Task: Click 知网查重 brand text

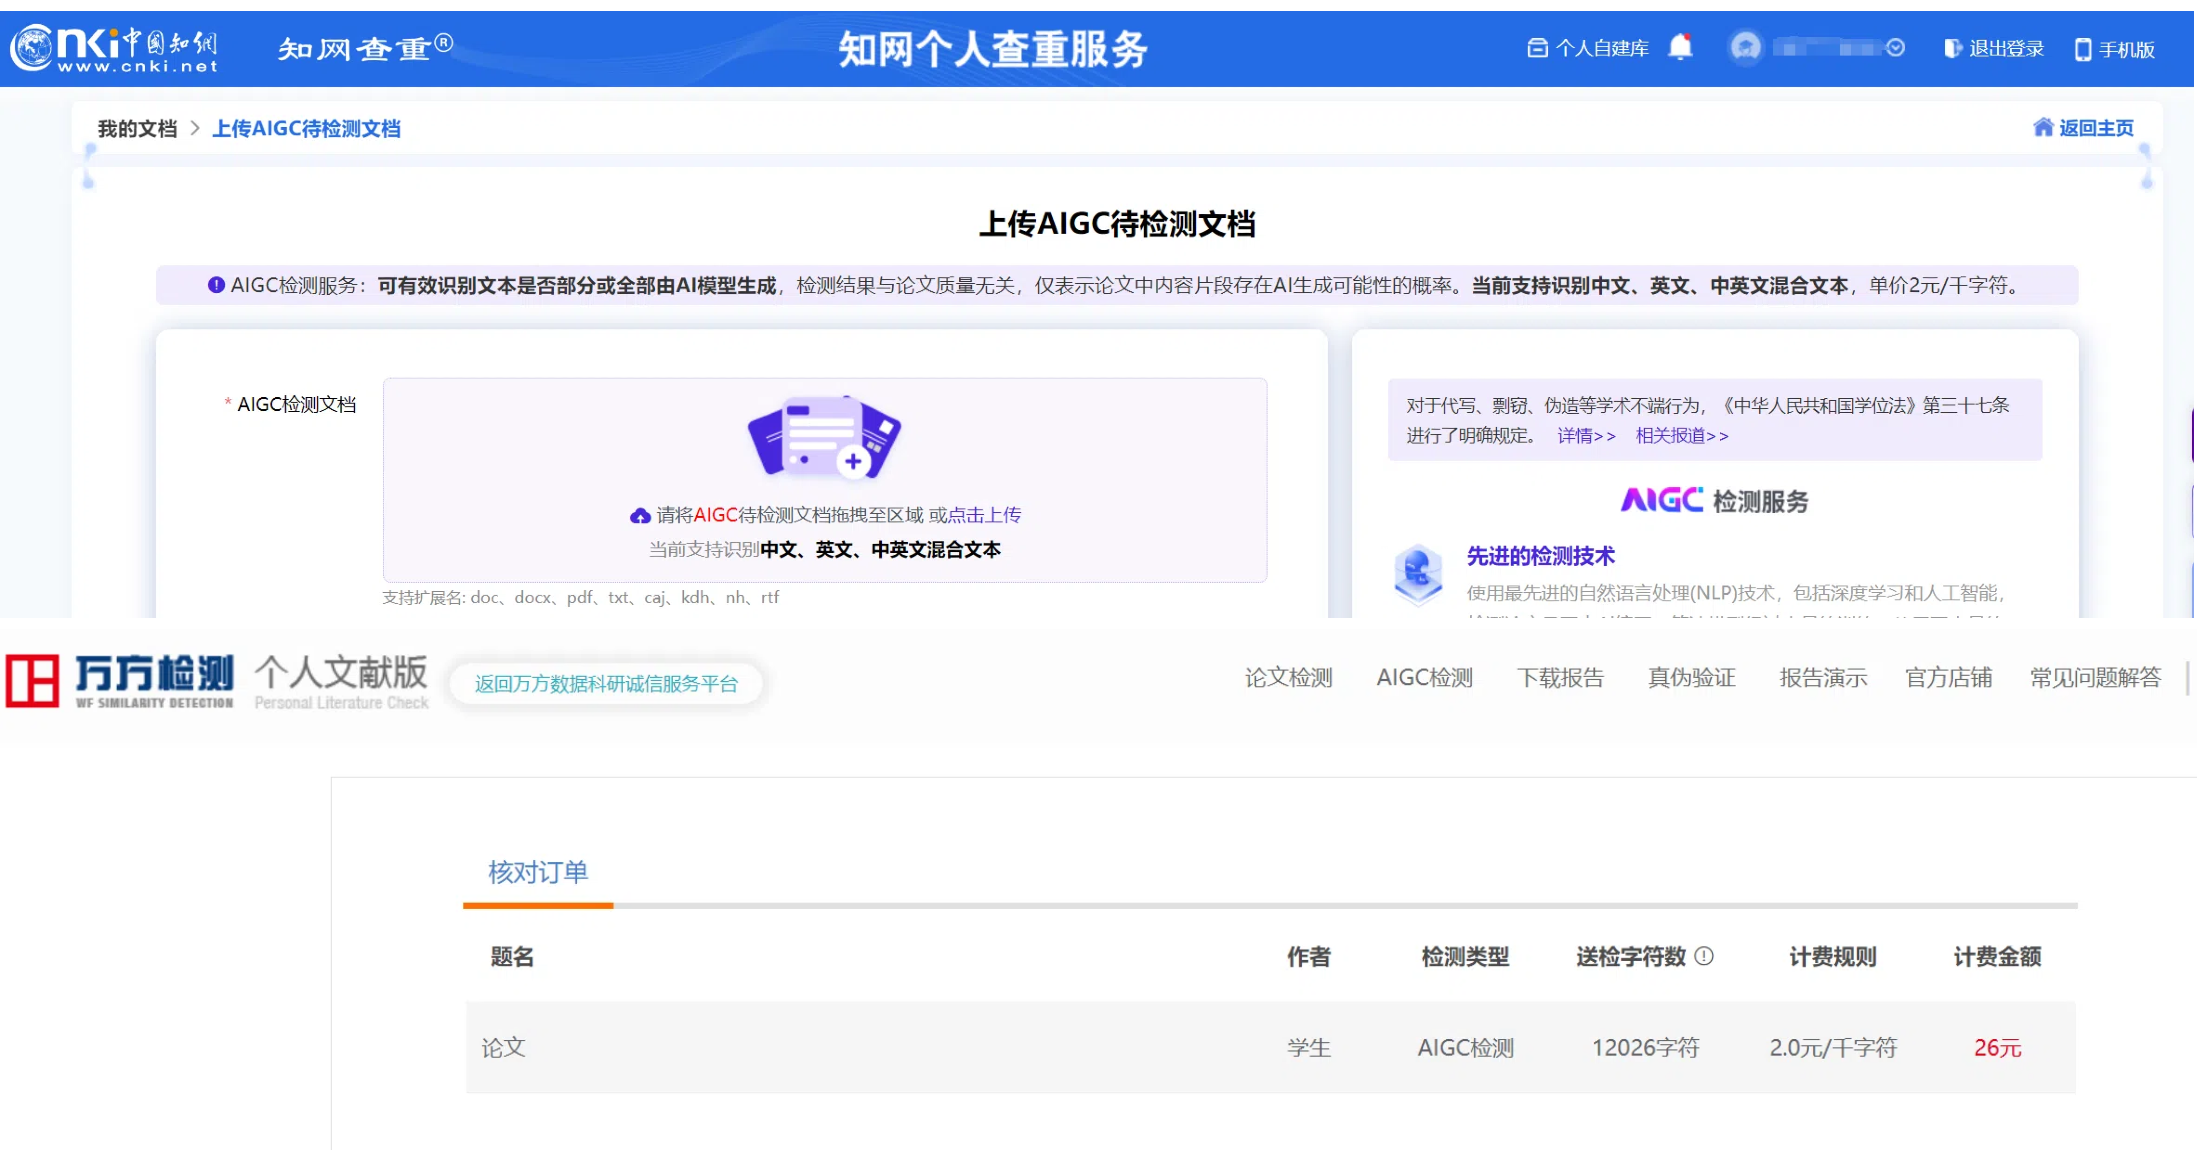Action: [x=365, y=47]
